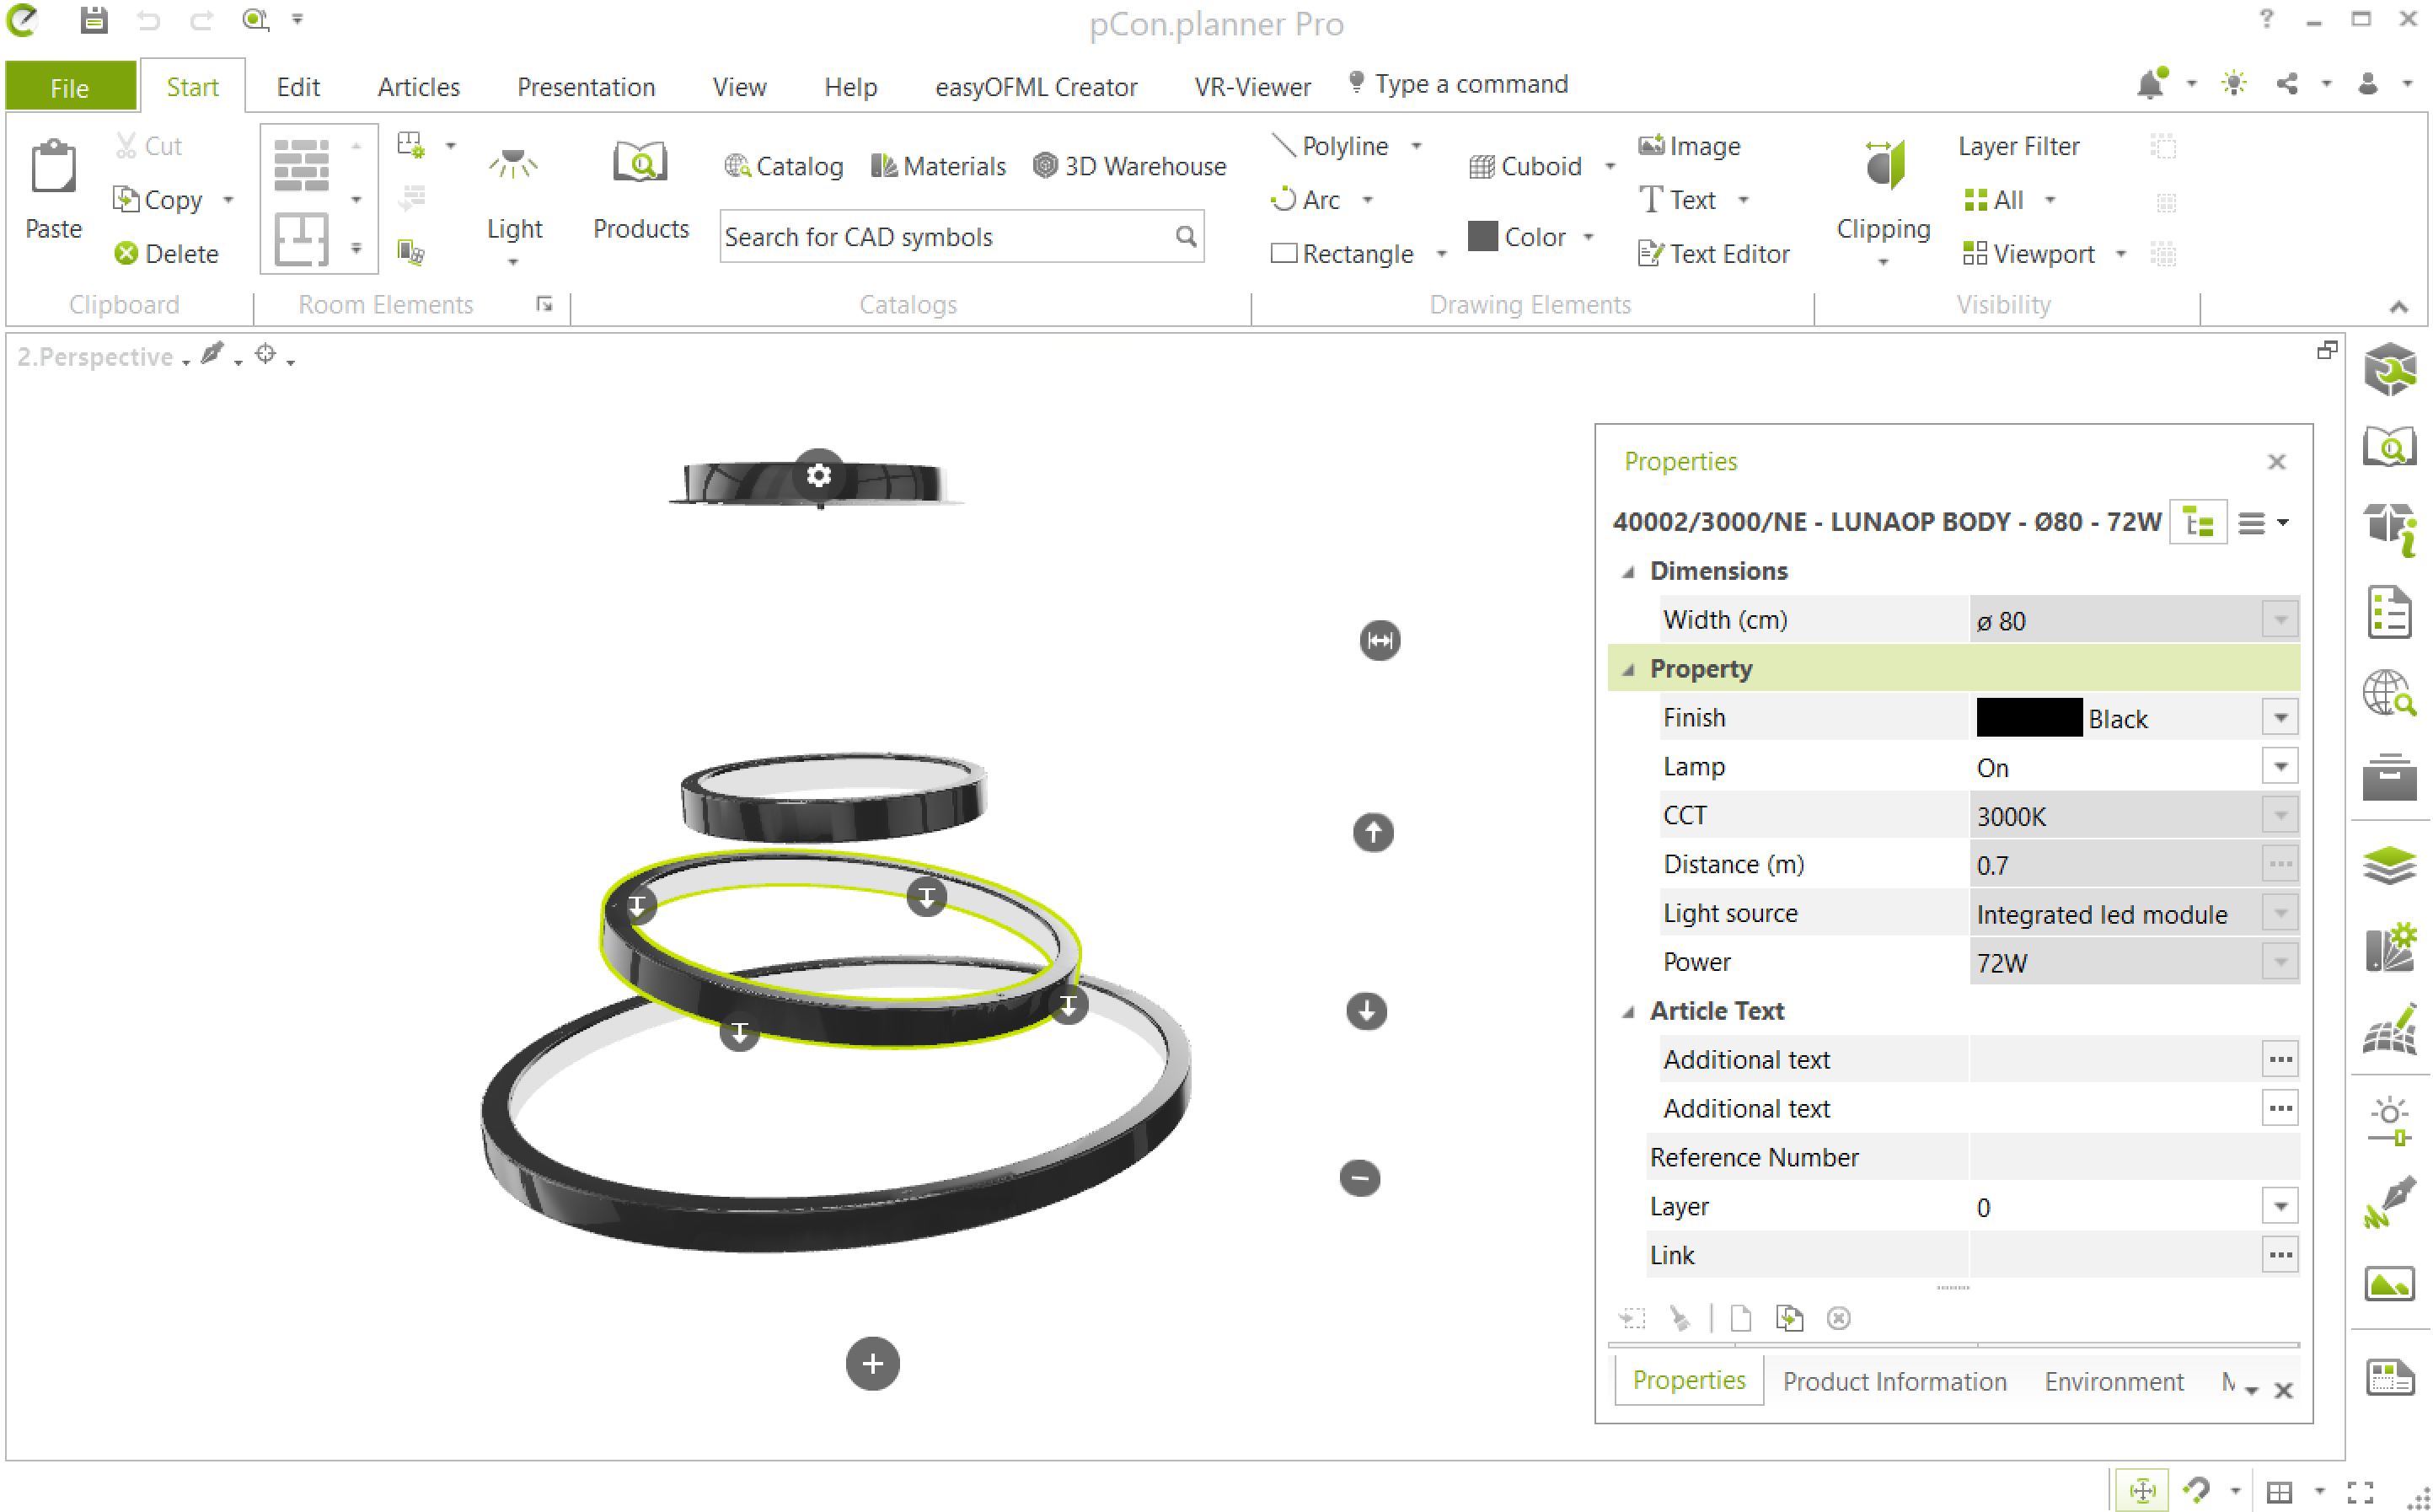The height and width of the screenshot is (1512, 2433).
Task: Click the Paste clipboard icon
Action: (53, 166)
